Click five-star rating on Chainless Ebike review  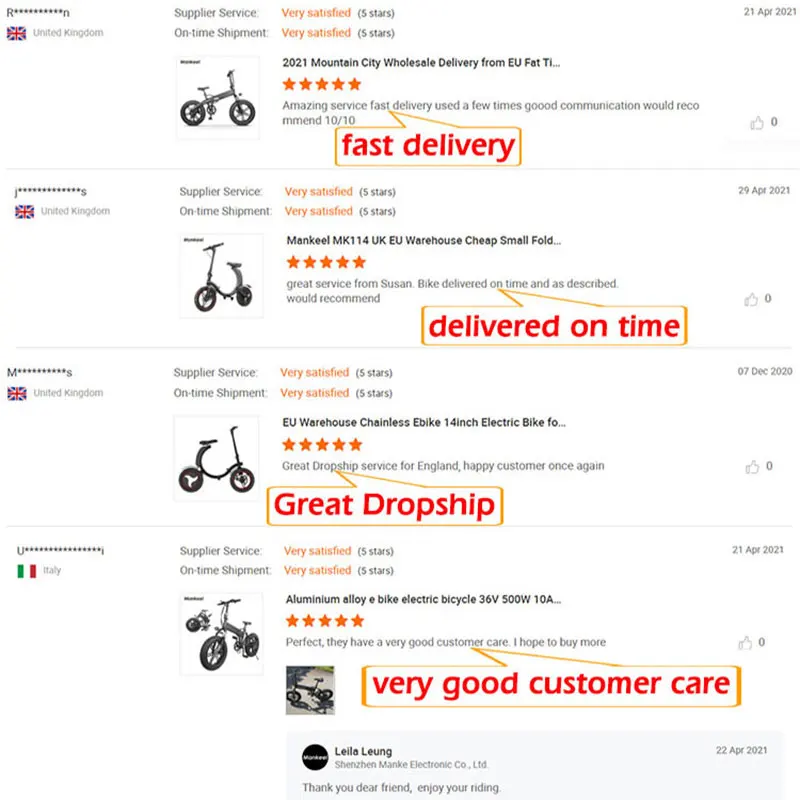point(322,444)
